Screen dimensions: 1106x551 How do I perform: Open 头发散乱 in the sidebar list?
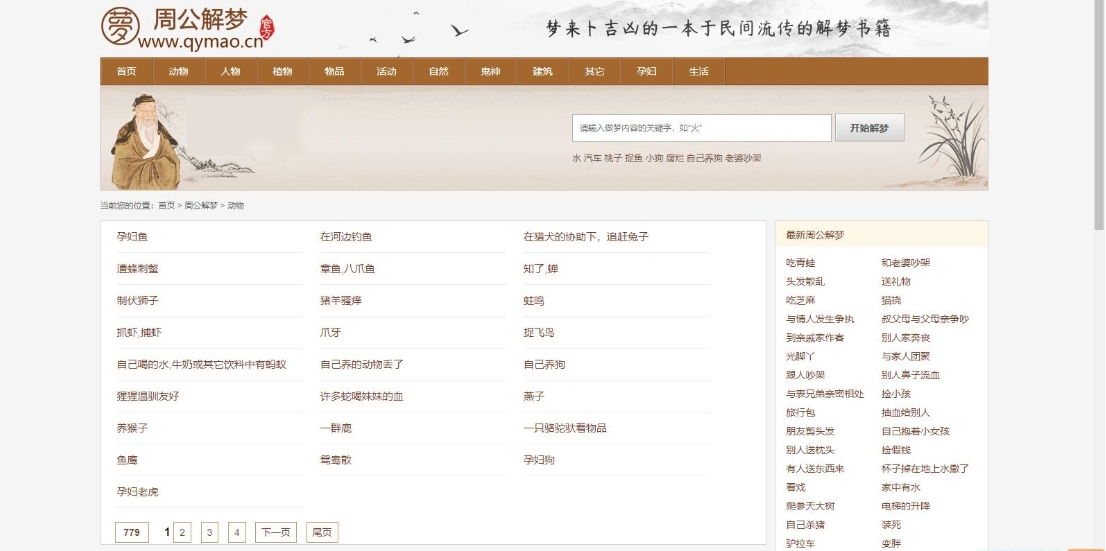[805, 281]
